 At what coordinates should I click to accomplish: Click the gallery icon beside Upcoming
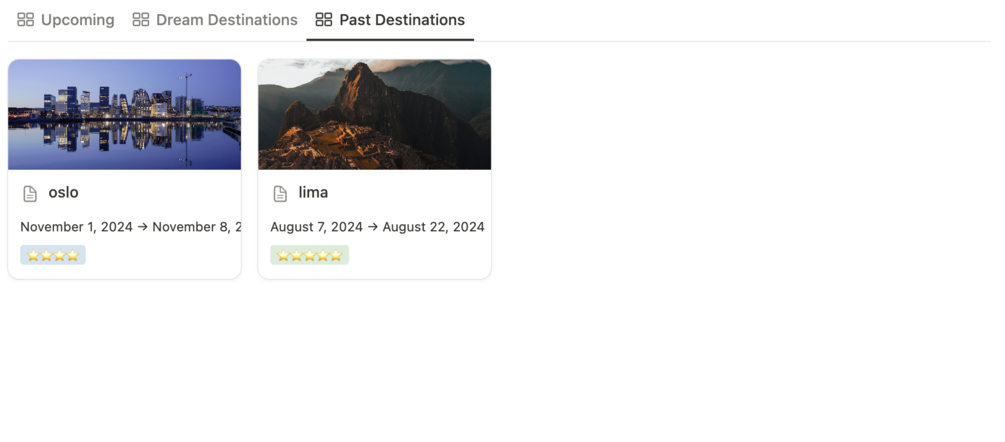[26, 20]
